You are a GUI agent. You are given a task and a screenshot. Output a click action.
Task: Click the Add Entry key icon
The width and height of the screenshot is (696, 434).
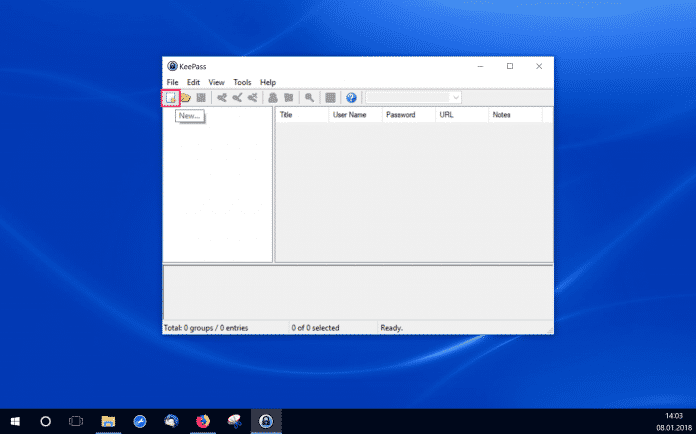(221, 97)
